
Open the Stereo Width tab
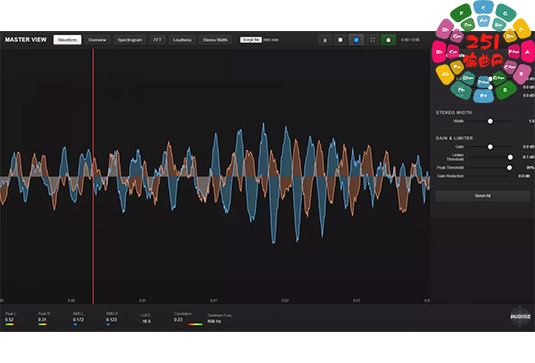(x=215, y=40)
